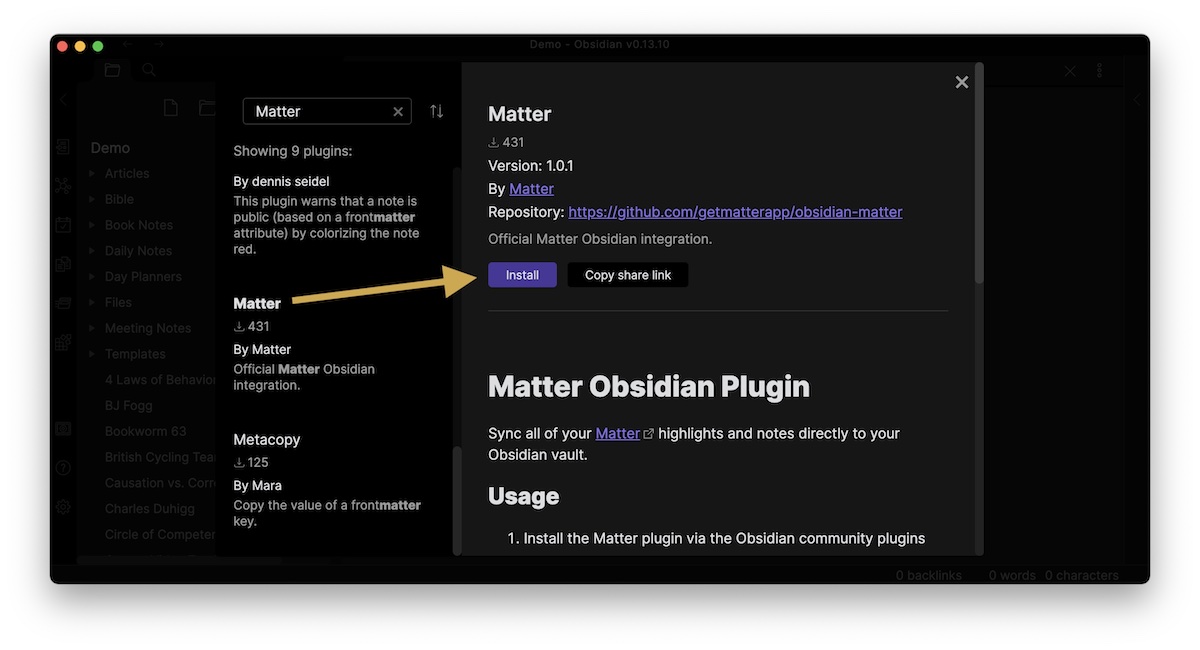
Task: Click the Copy share link button
Action: pyautogui.click(x=628, y=275)
